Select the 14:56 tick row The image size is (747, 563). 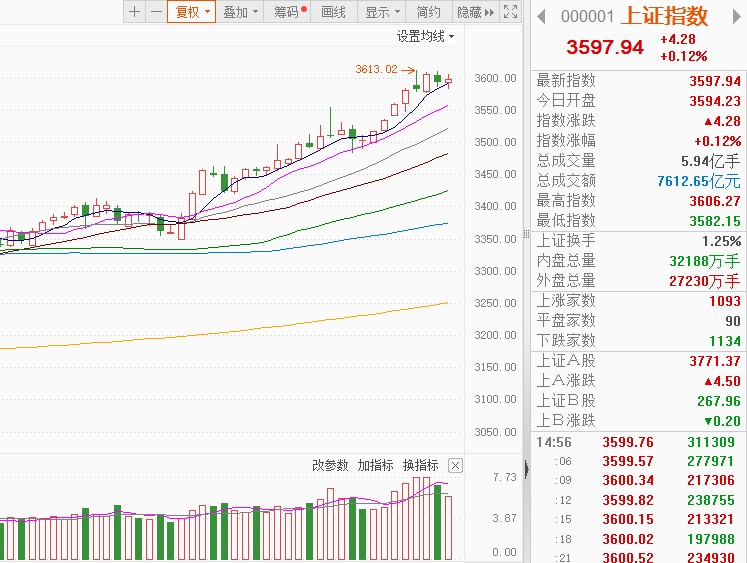tap(636, 442)
